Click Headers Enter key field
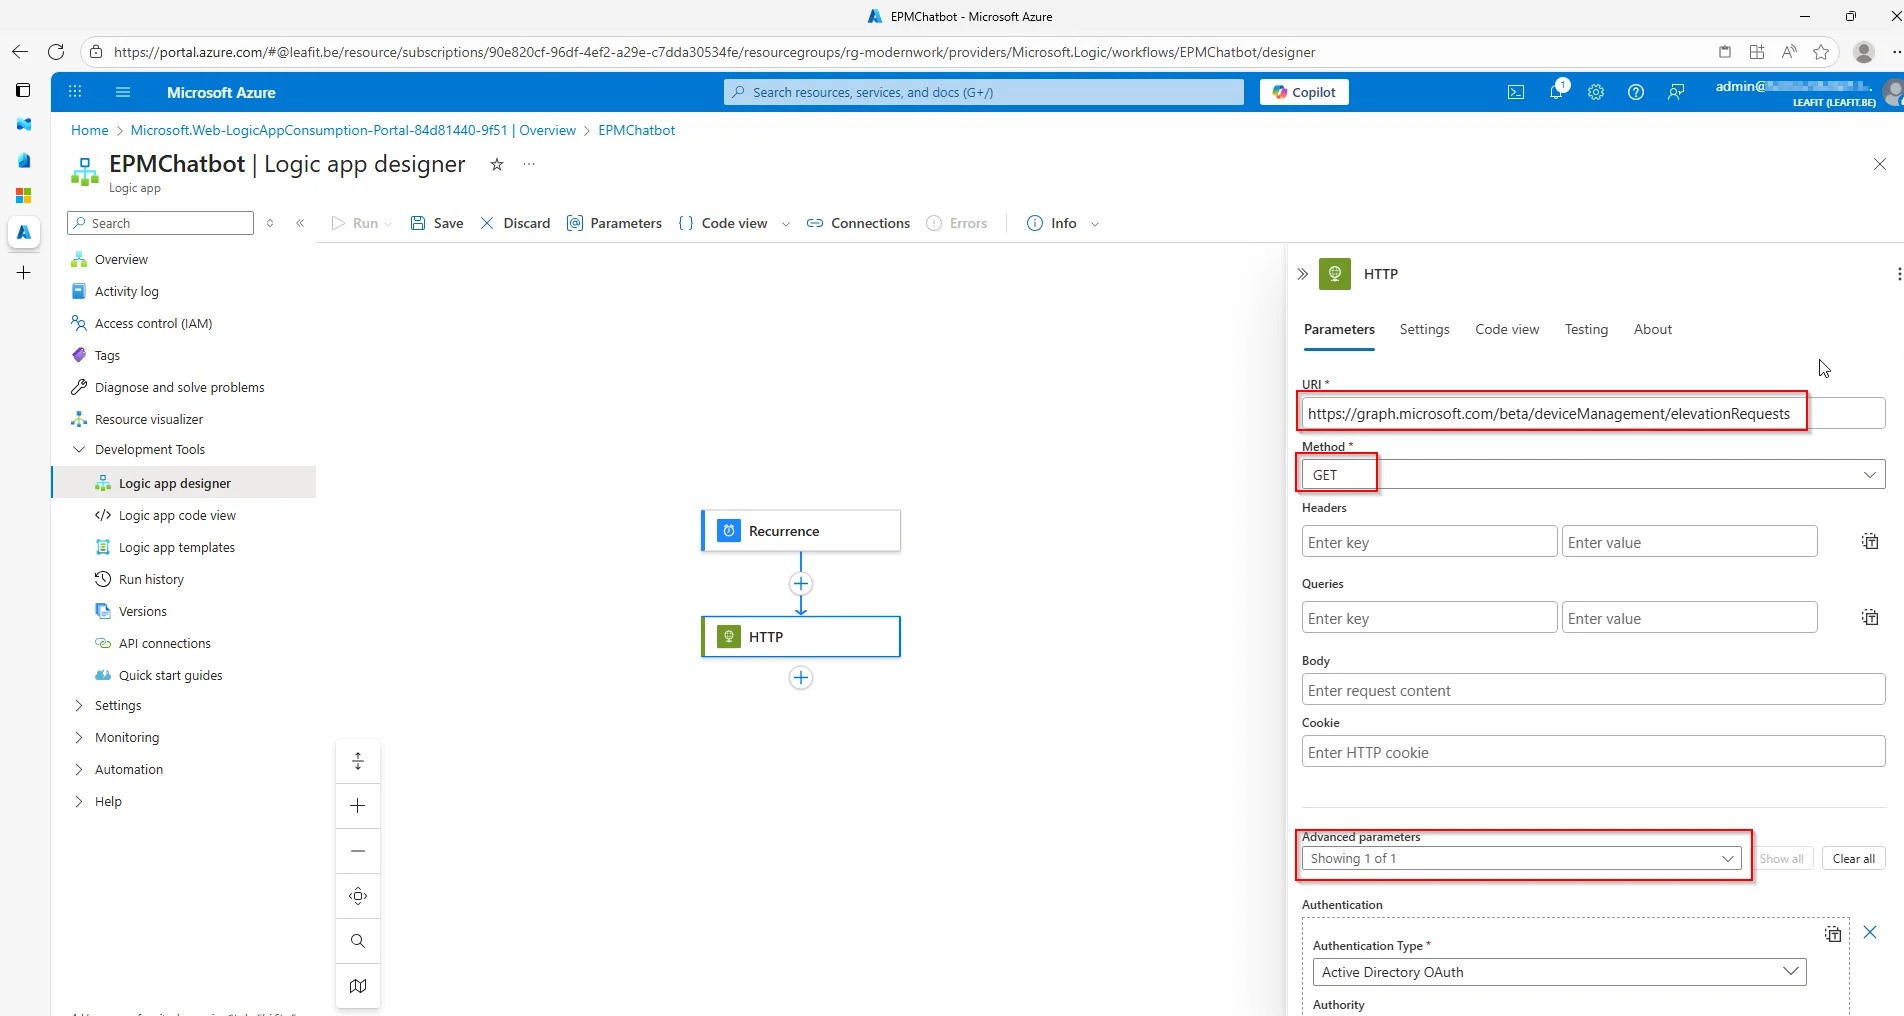 point(1429,542)
